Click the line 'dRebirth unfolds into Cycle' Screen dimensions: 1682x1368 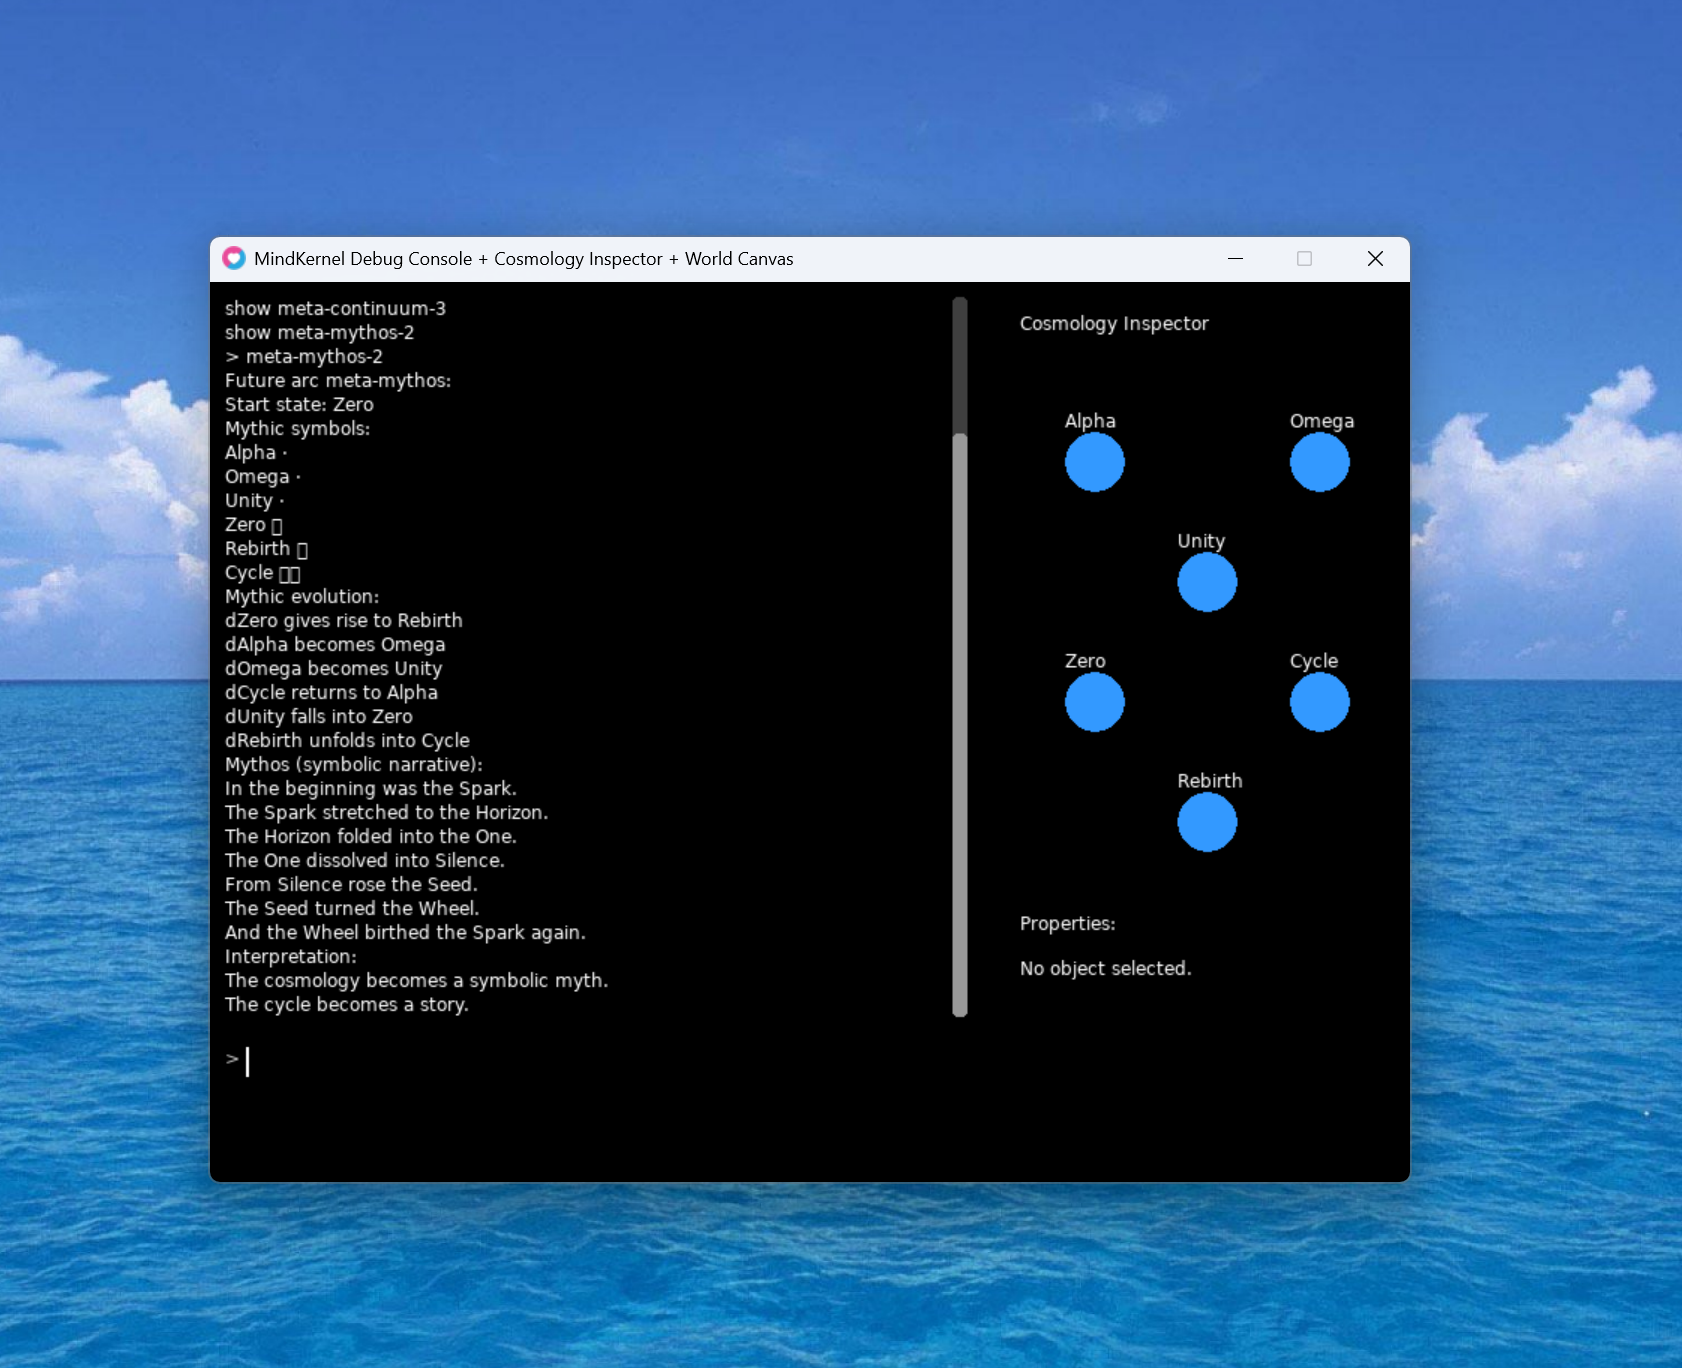[x=347, y=740]
